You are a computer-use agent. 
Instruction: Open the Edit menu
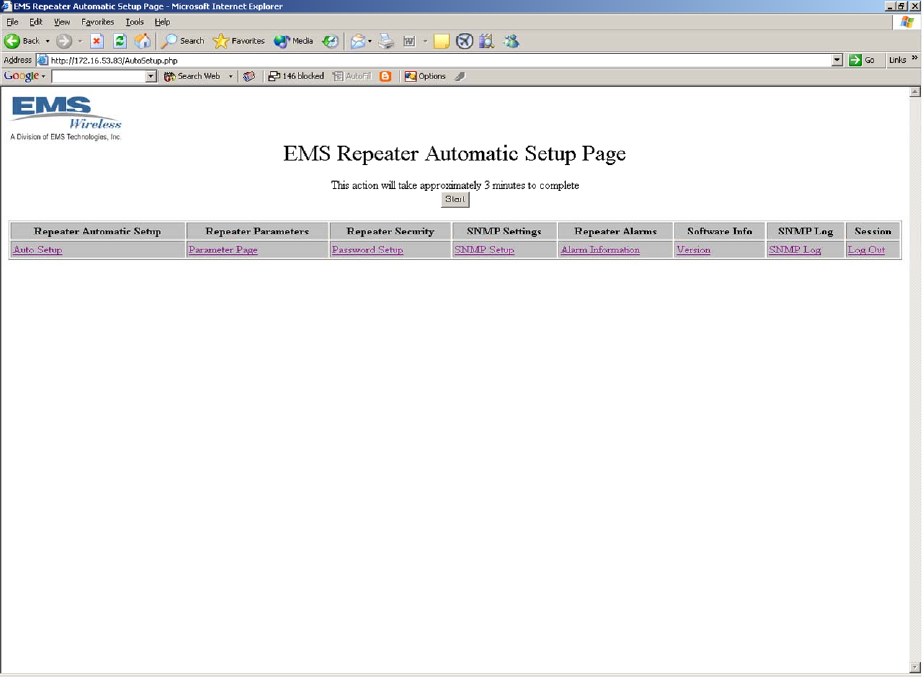(x=36, y=22)
